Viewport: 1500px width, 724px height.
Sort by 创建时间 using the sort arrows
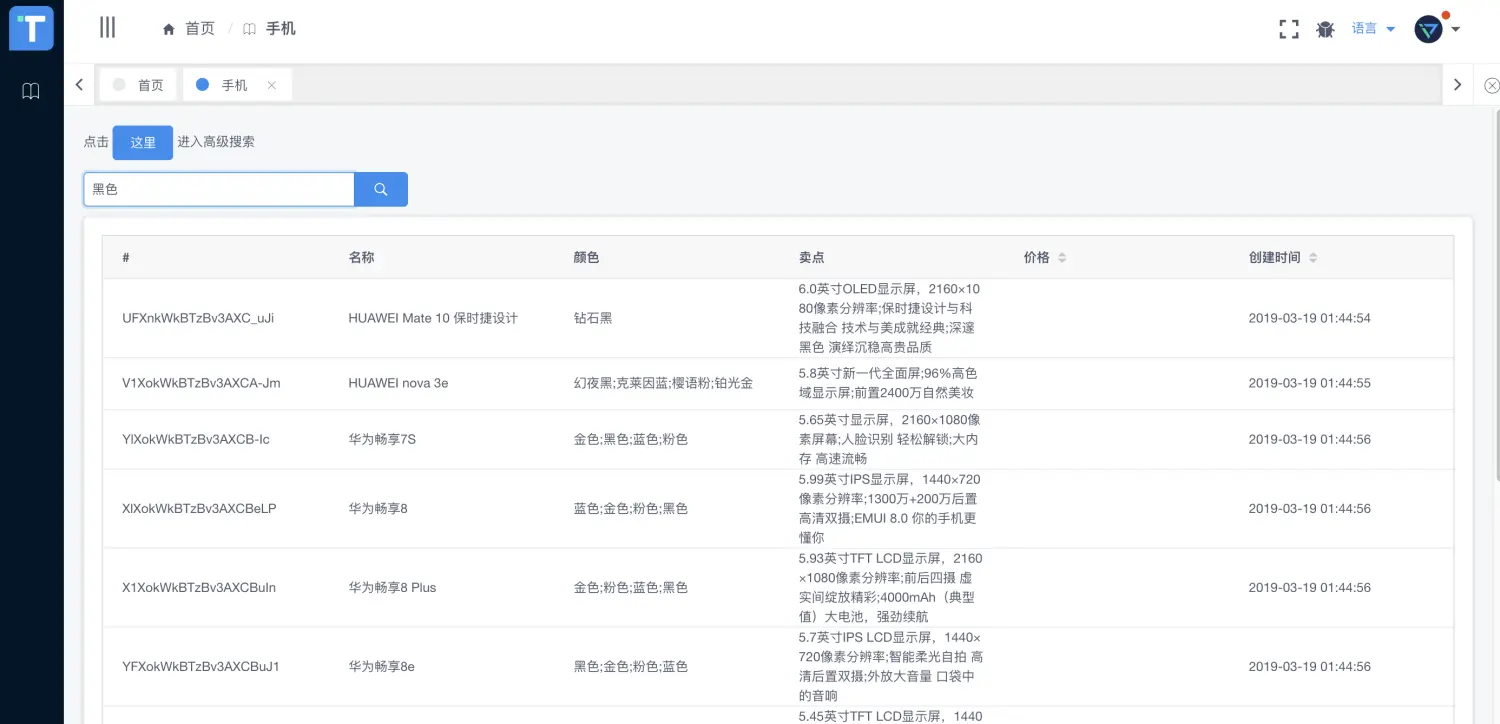pos(1313,258)
